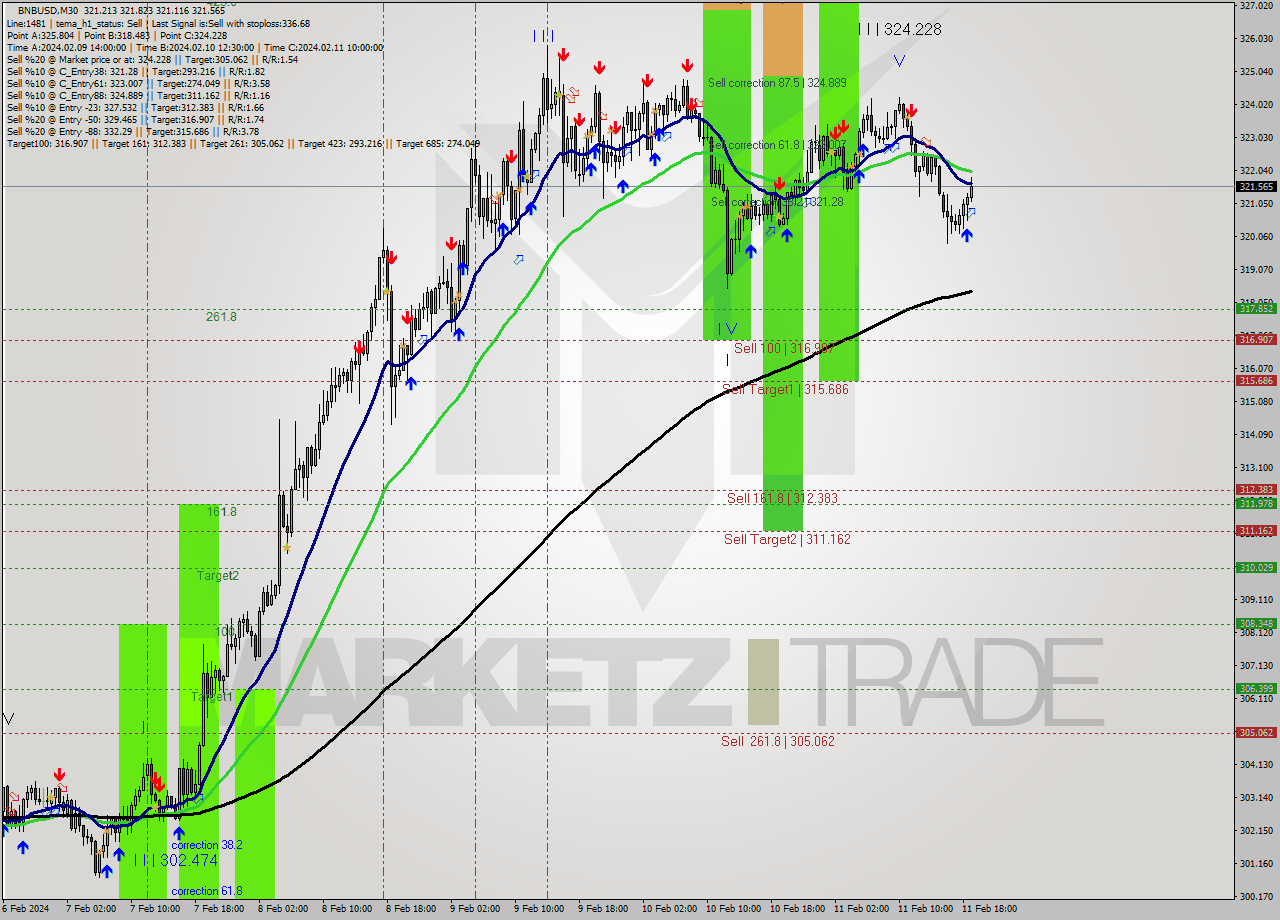The image size is (1280, 920).
Task: Click the red 311.162 price axis tag
Action: [x=1256, y=531]
